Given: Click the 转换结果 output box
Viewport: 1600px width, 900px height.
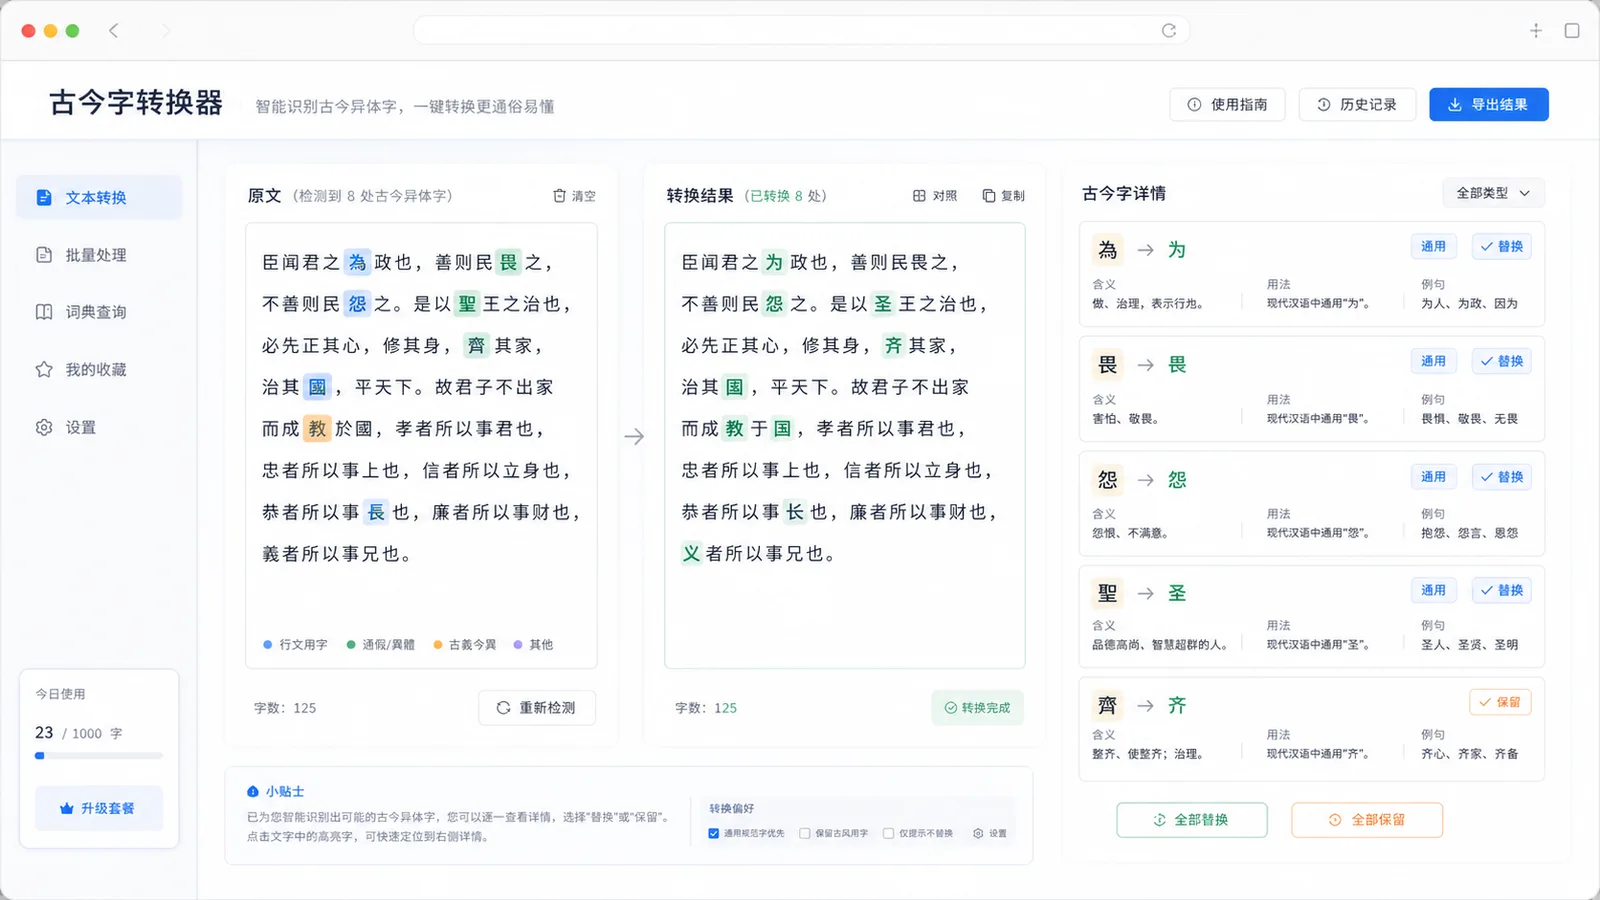Looking at the screenshot, I should point(845,445).
